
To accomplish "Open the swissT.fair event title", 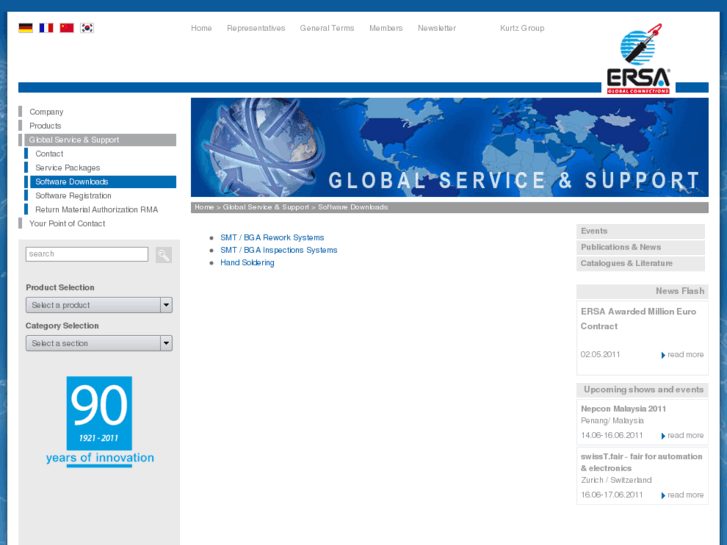I will [x=641, y=462].
